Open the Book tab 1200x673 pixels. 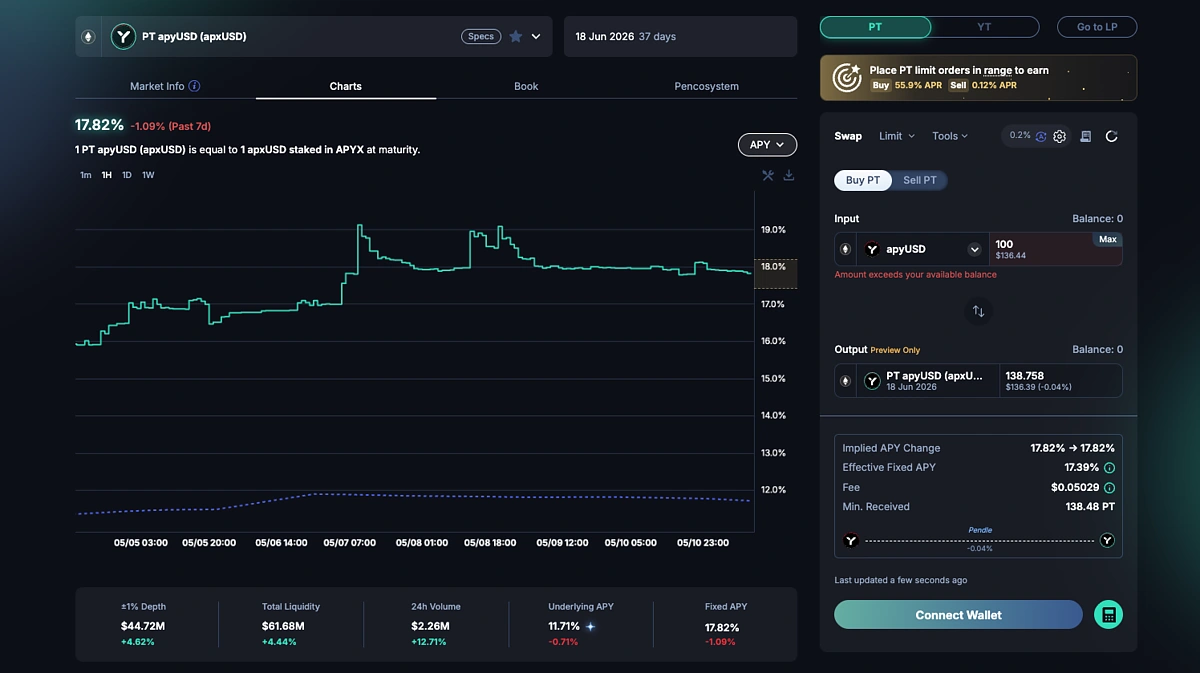[526, 86]
